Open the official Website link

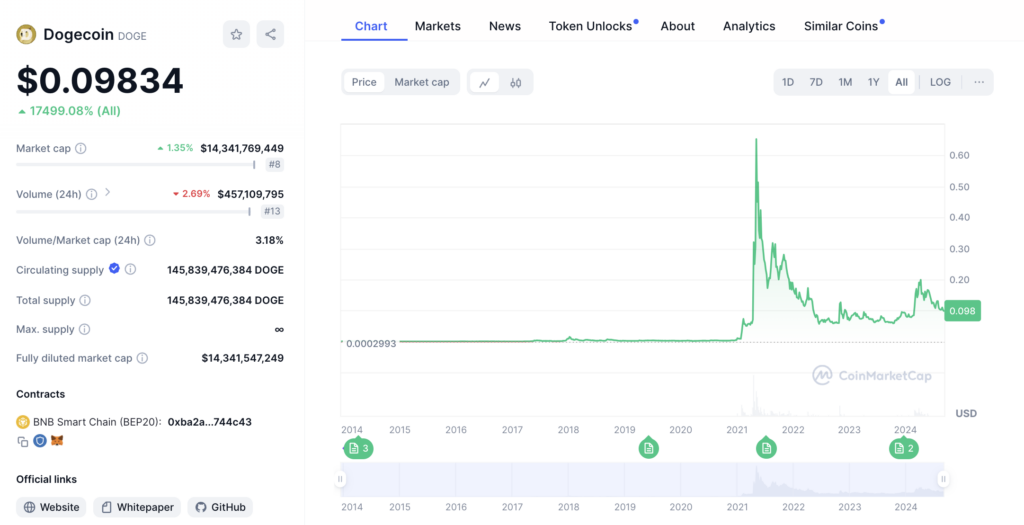click(x=51, y=507)
